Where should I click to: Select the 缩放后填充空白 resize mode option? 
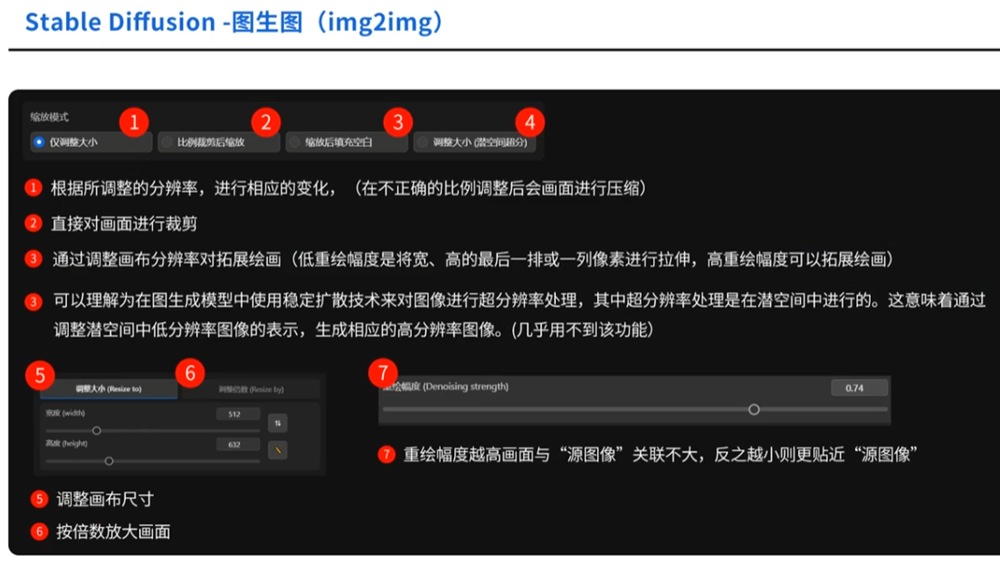click(x=346, y=142)
